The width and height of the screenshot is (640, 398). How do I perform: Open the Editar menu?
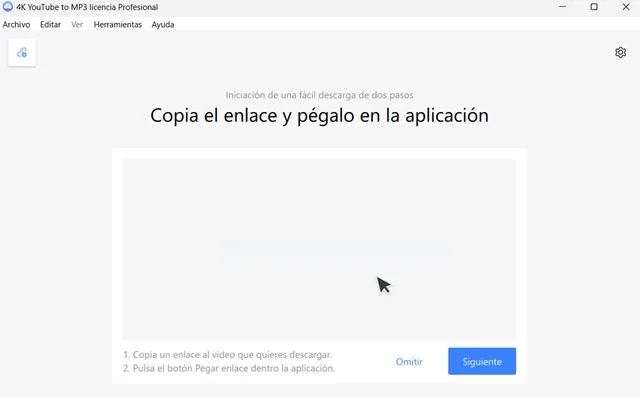[x=50, y=24]
